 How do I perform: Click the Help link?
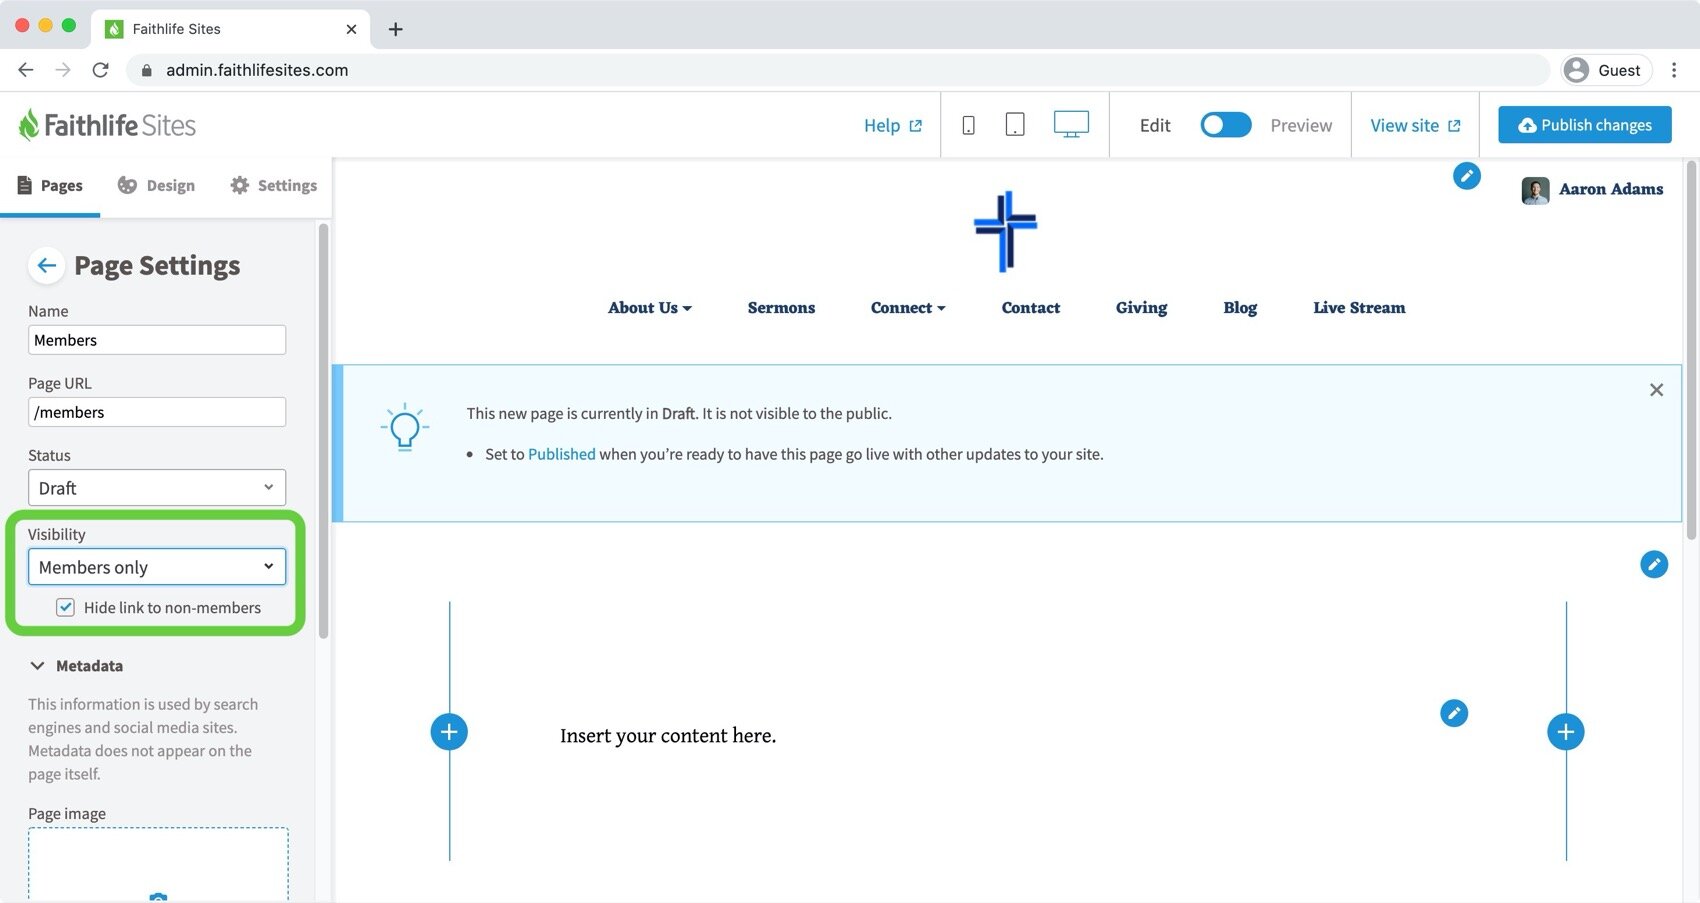pyautogui.click(x=893, y=125)
